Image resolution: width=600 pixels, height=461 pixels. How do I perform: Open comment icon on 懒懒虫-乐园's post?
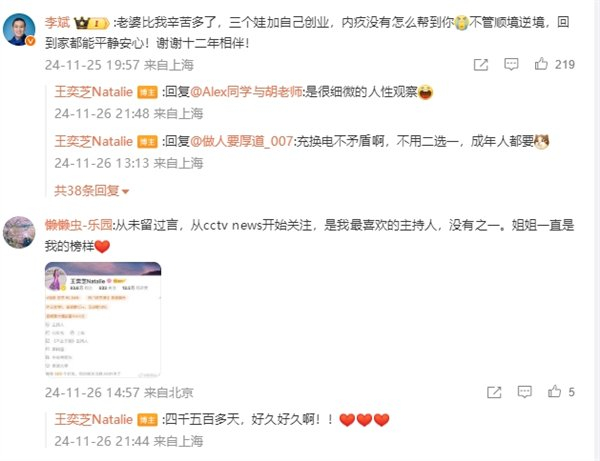[x=524, y=392]
